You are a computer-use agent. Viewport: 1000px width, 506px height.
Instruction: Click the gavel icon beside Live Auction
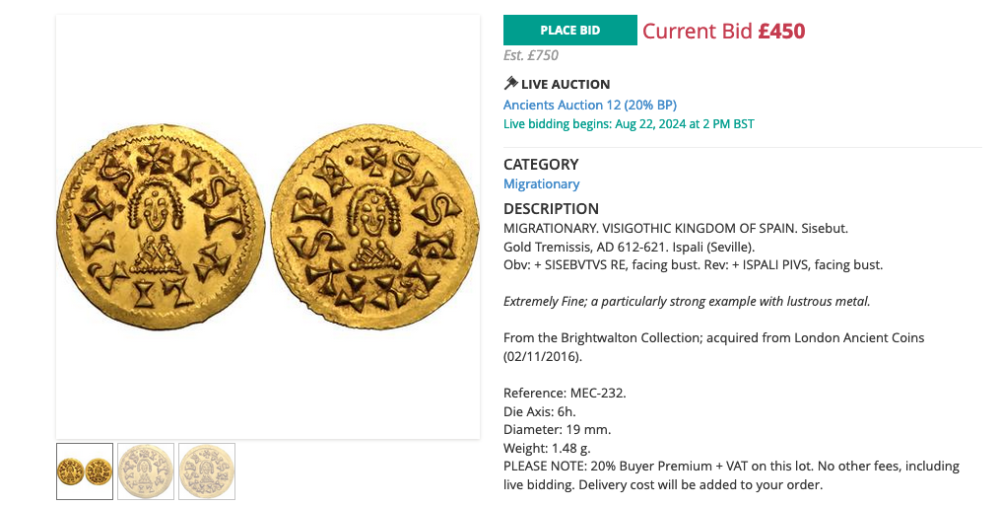click(511, 84)
